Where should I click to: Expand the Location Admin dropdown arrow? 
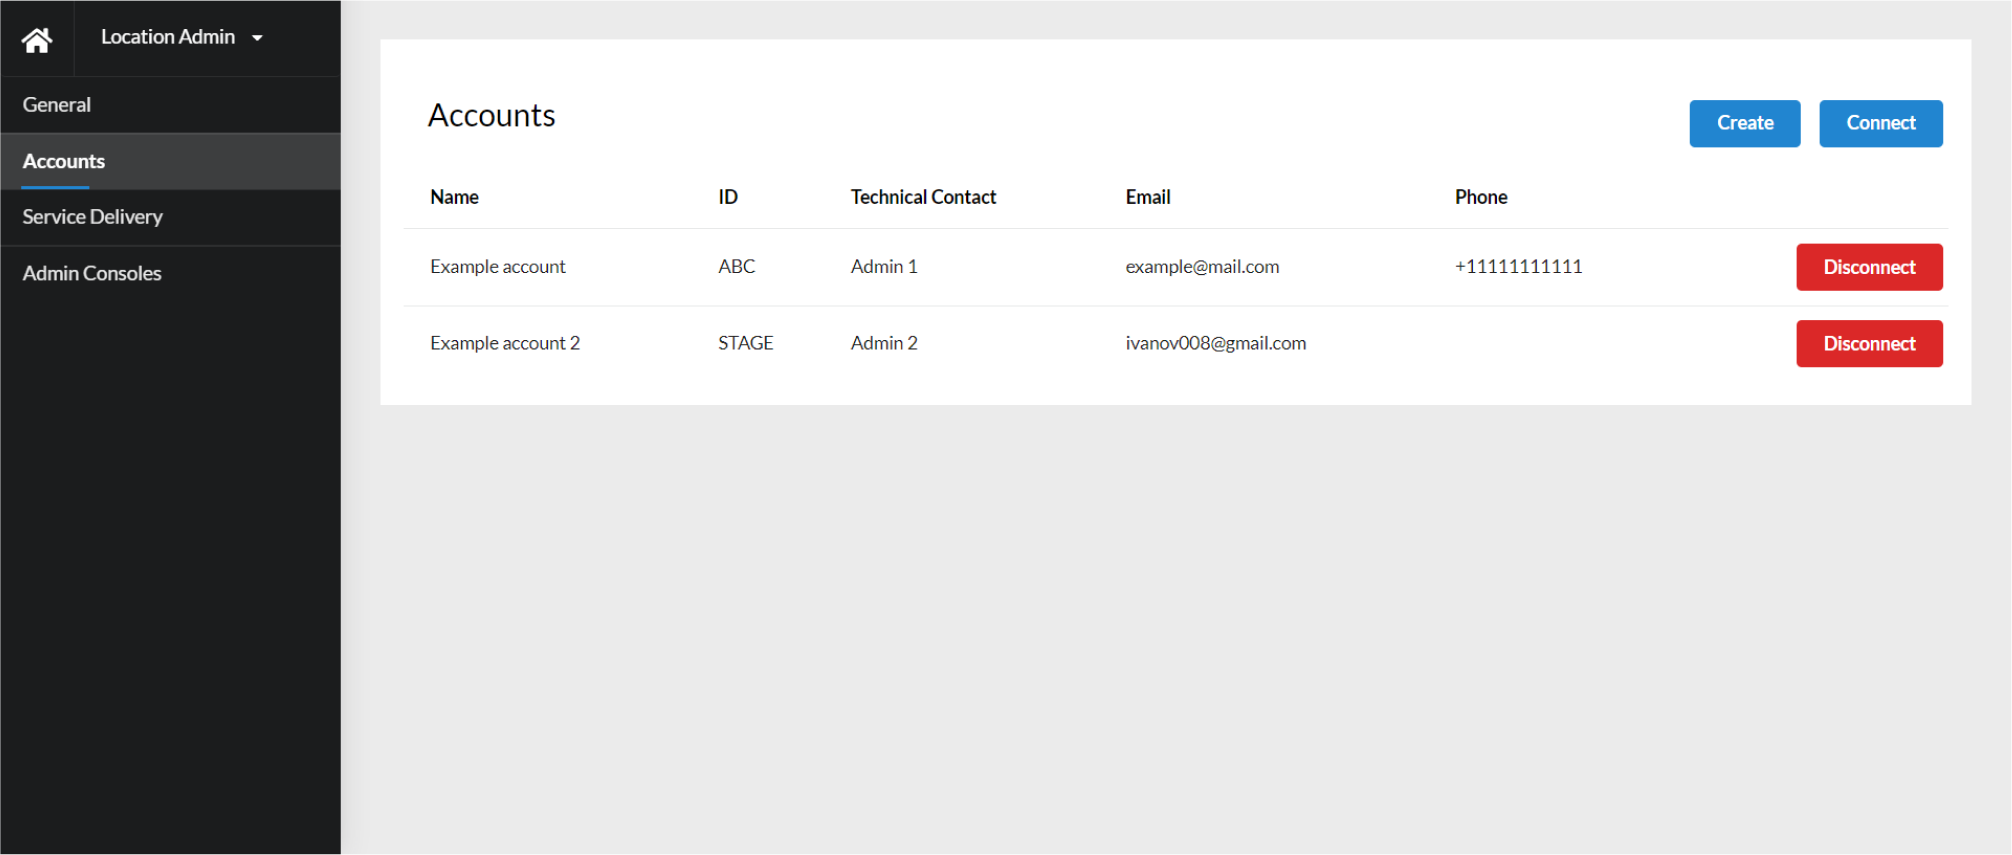click(x=257, y=38)
